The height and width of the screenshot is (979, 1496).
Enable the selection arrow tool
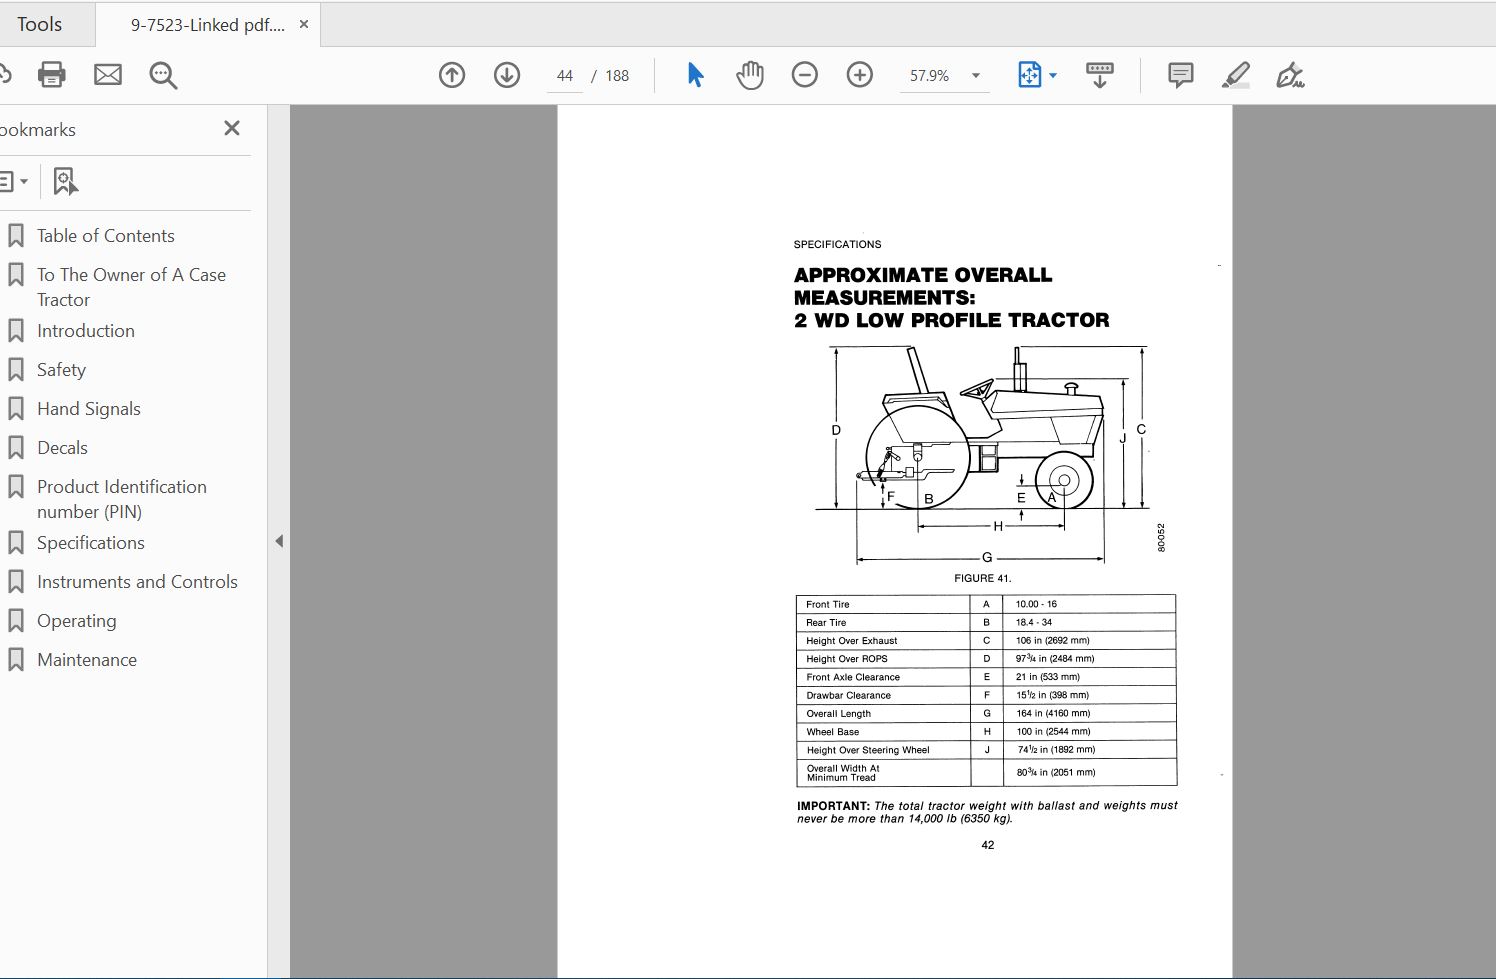click(x=695, y=74)
